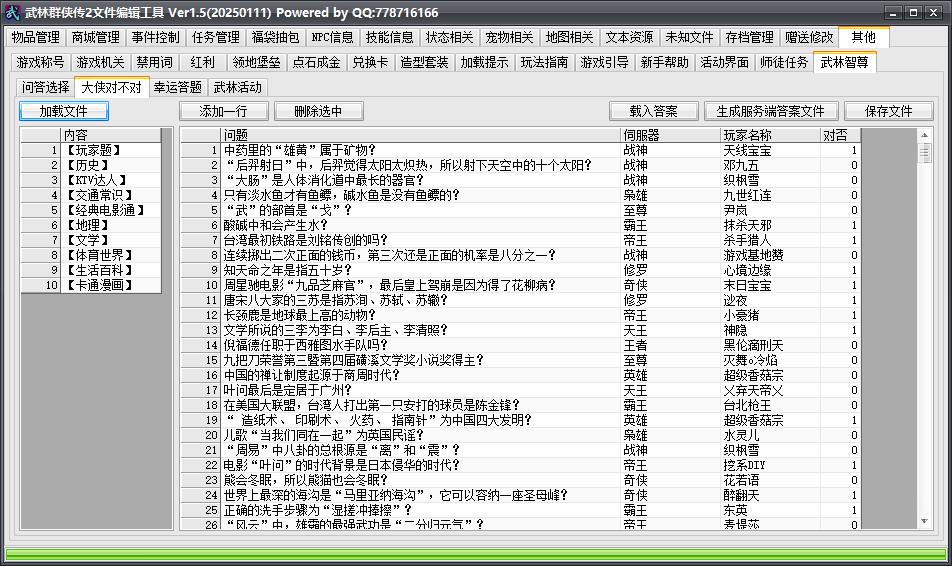
Task: Save the file with 保存文件
Action: [x=888, y=111]
